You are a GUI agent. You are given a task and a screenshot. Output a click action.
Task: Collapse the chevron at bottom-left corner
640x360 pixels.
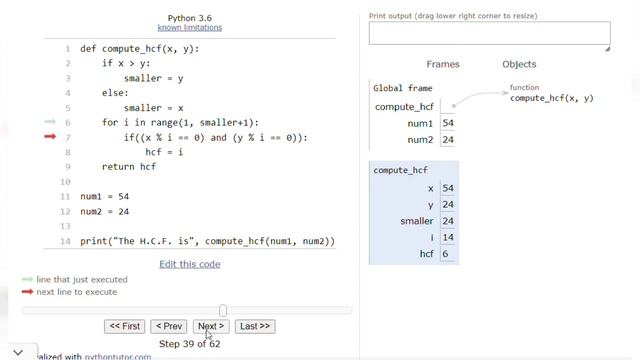(x=18, y=352)
